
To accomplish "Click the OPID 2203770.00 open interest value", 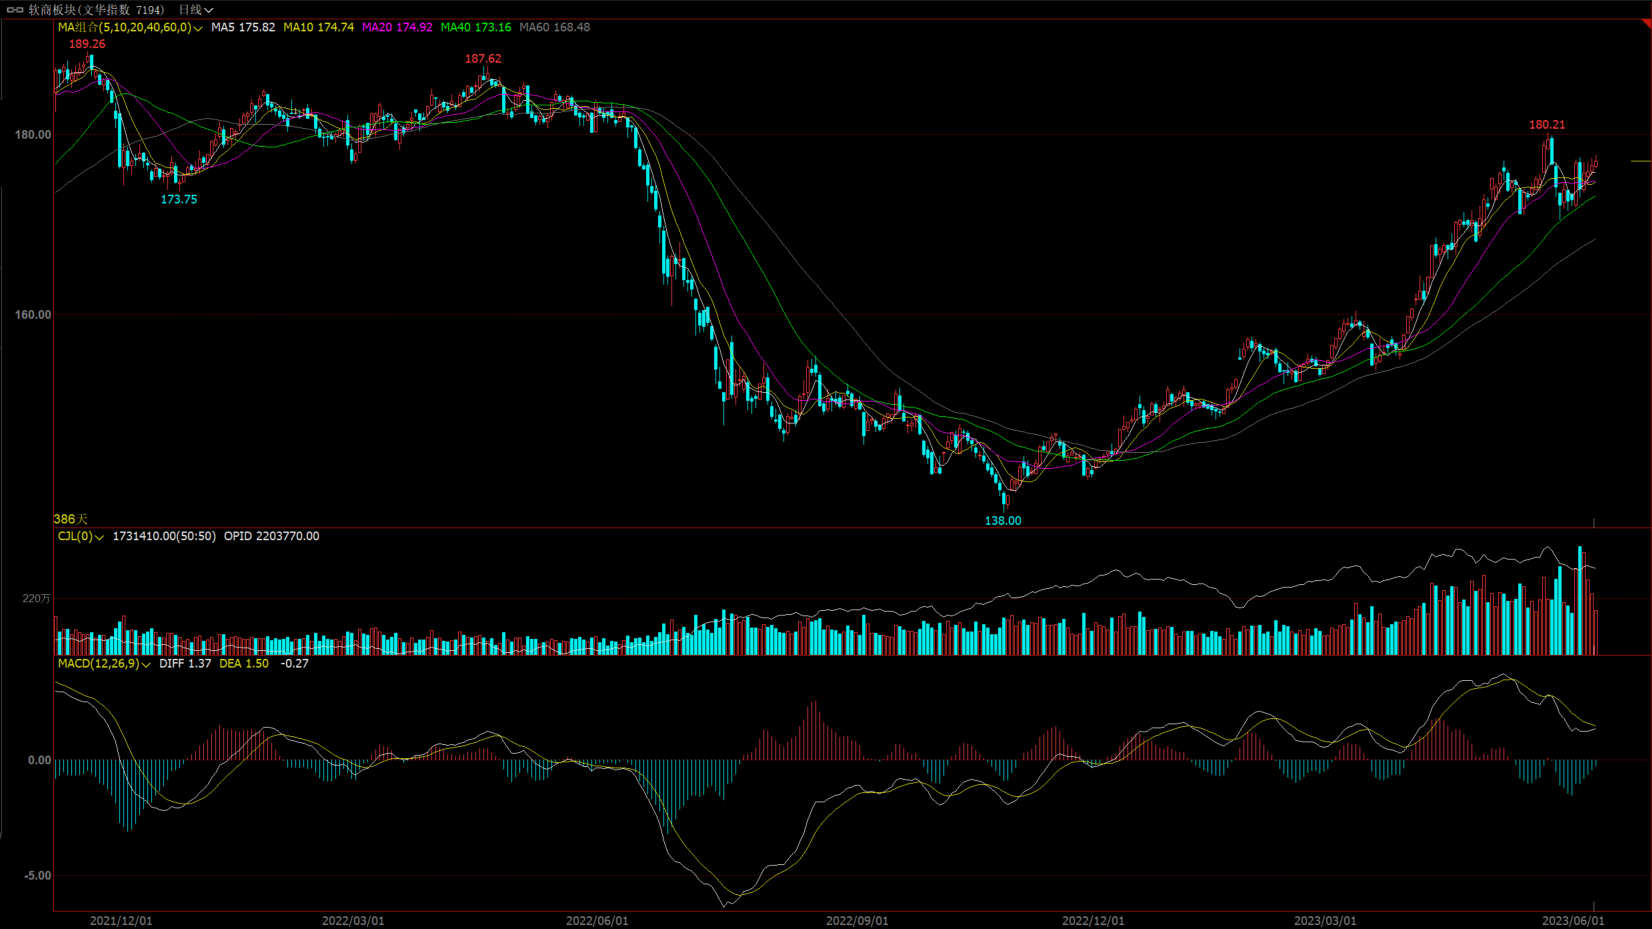I will (x=272, y=536).
